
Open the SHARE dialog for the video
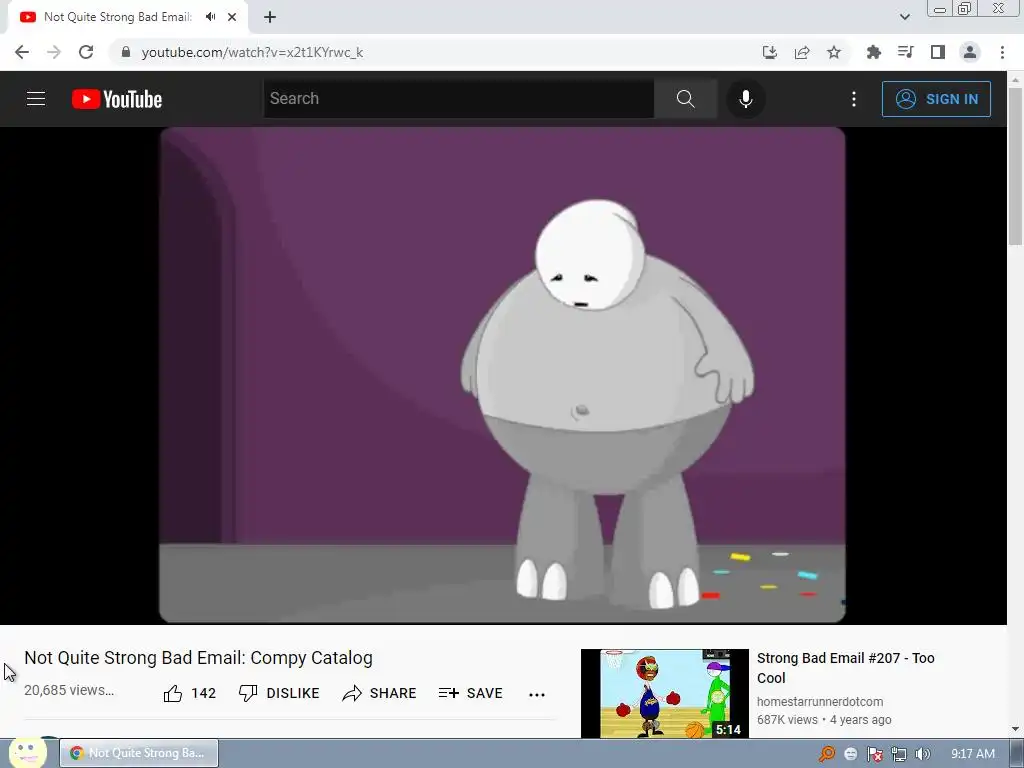tap(379, 694)
